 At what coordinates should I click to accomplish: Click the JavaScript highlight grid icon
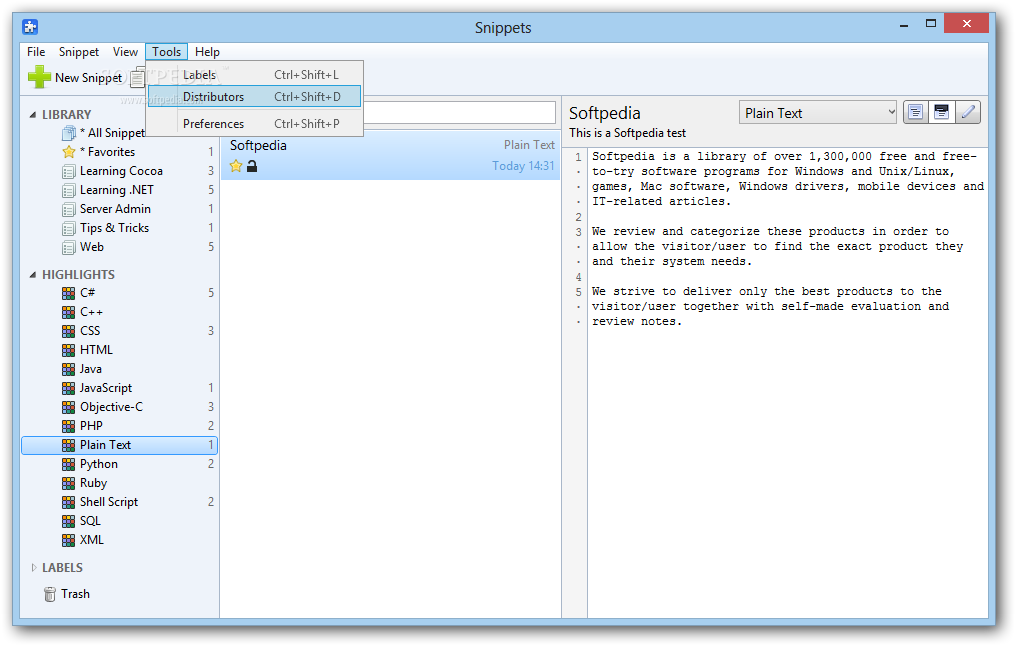pos(68,388)
